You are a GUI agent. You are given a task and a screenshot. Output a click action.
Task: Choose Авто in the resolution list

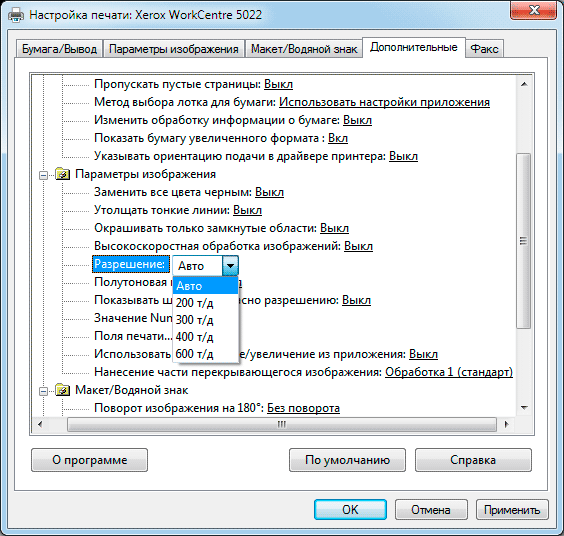[205, 286]
